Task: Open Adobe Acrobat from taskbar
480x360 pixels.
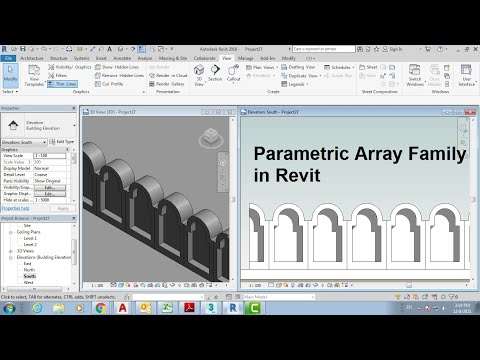Action: 189,308
